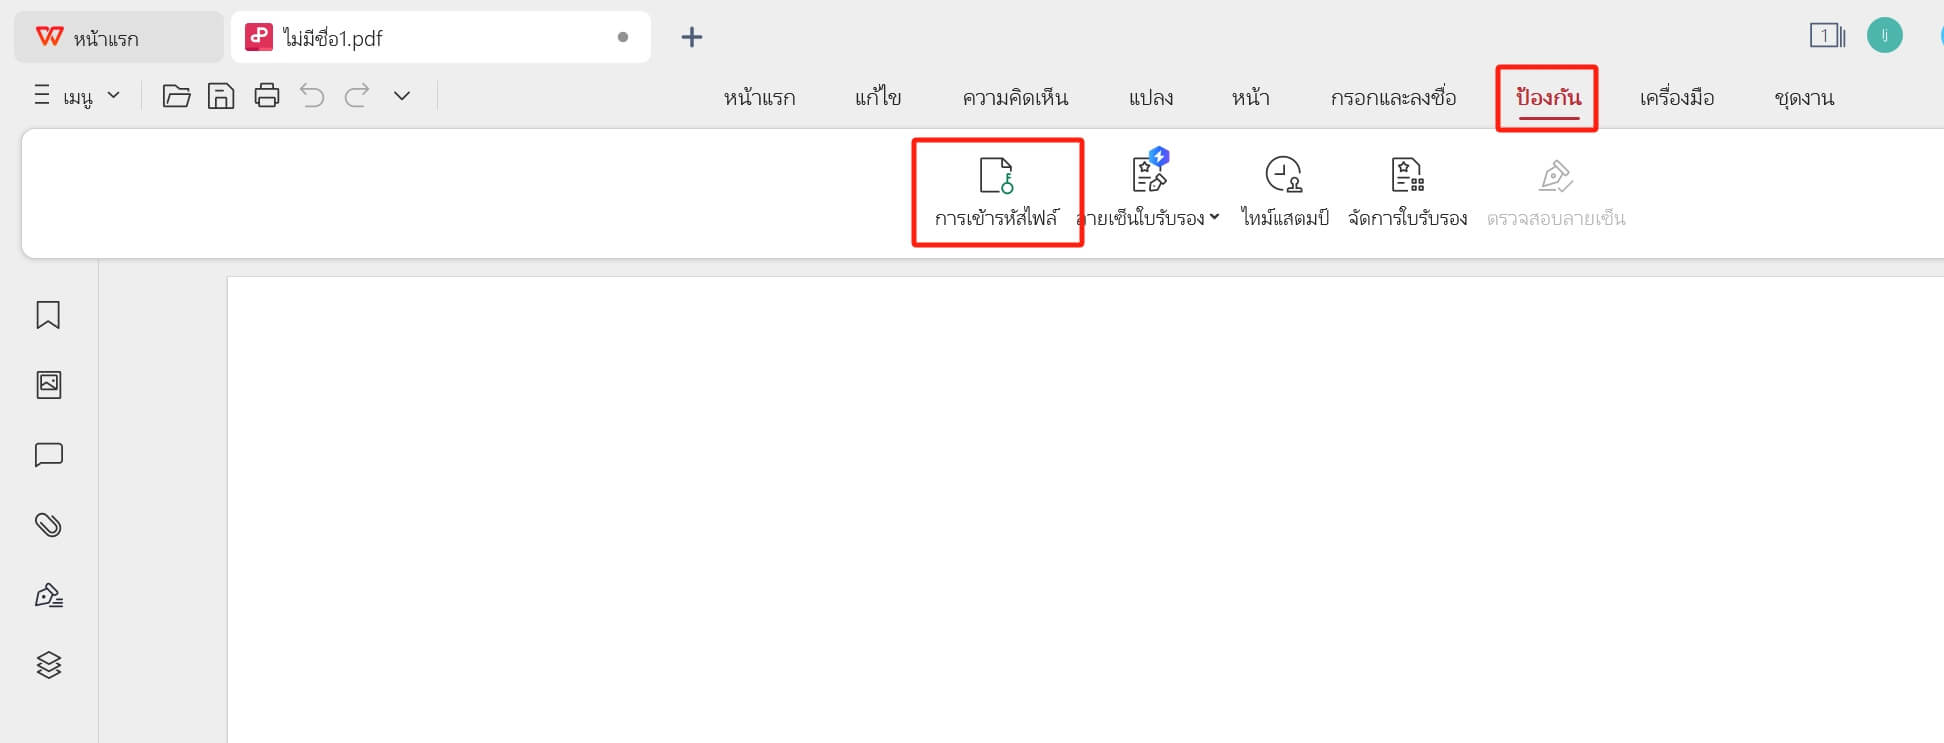Switch to the แปลง ribbon tab

(1152, 97)
